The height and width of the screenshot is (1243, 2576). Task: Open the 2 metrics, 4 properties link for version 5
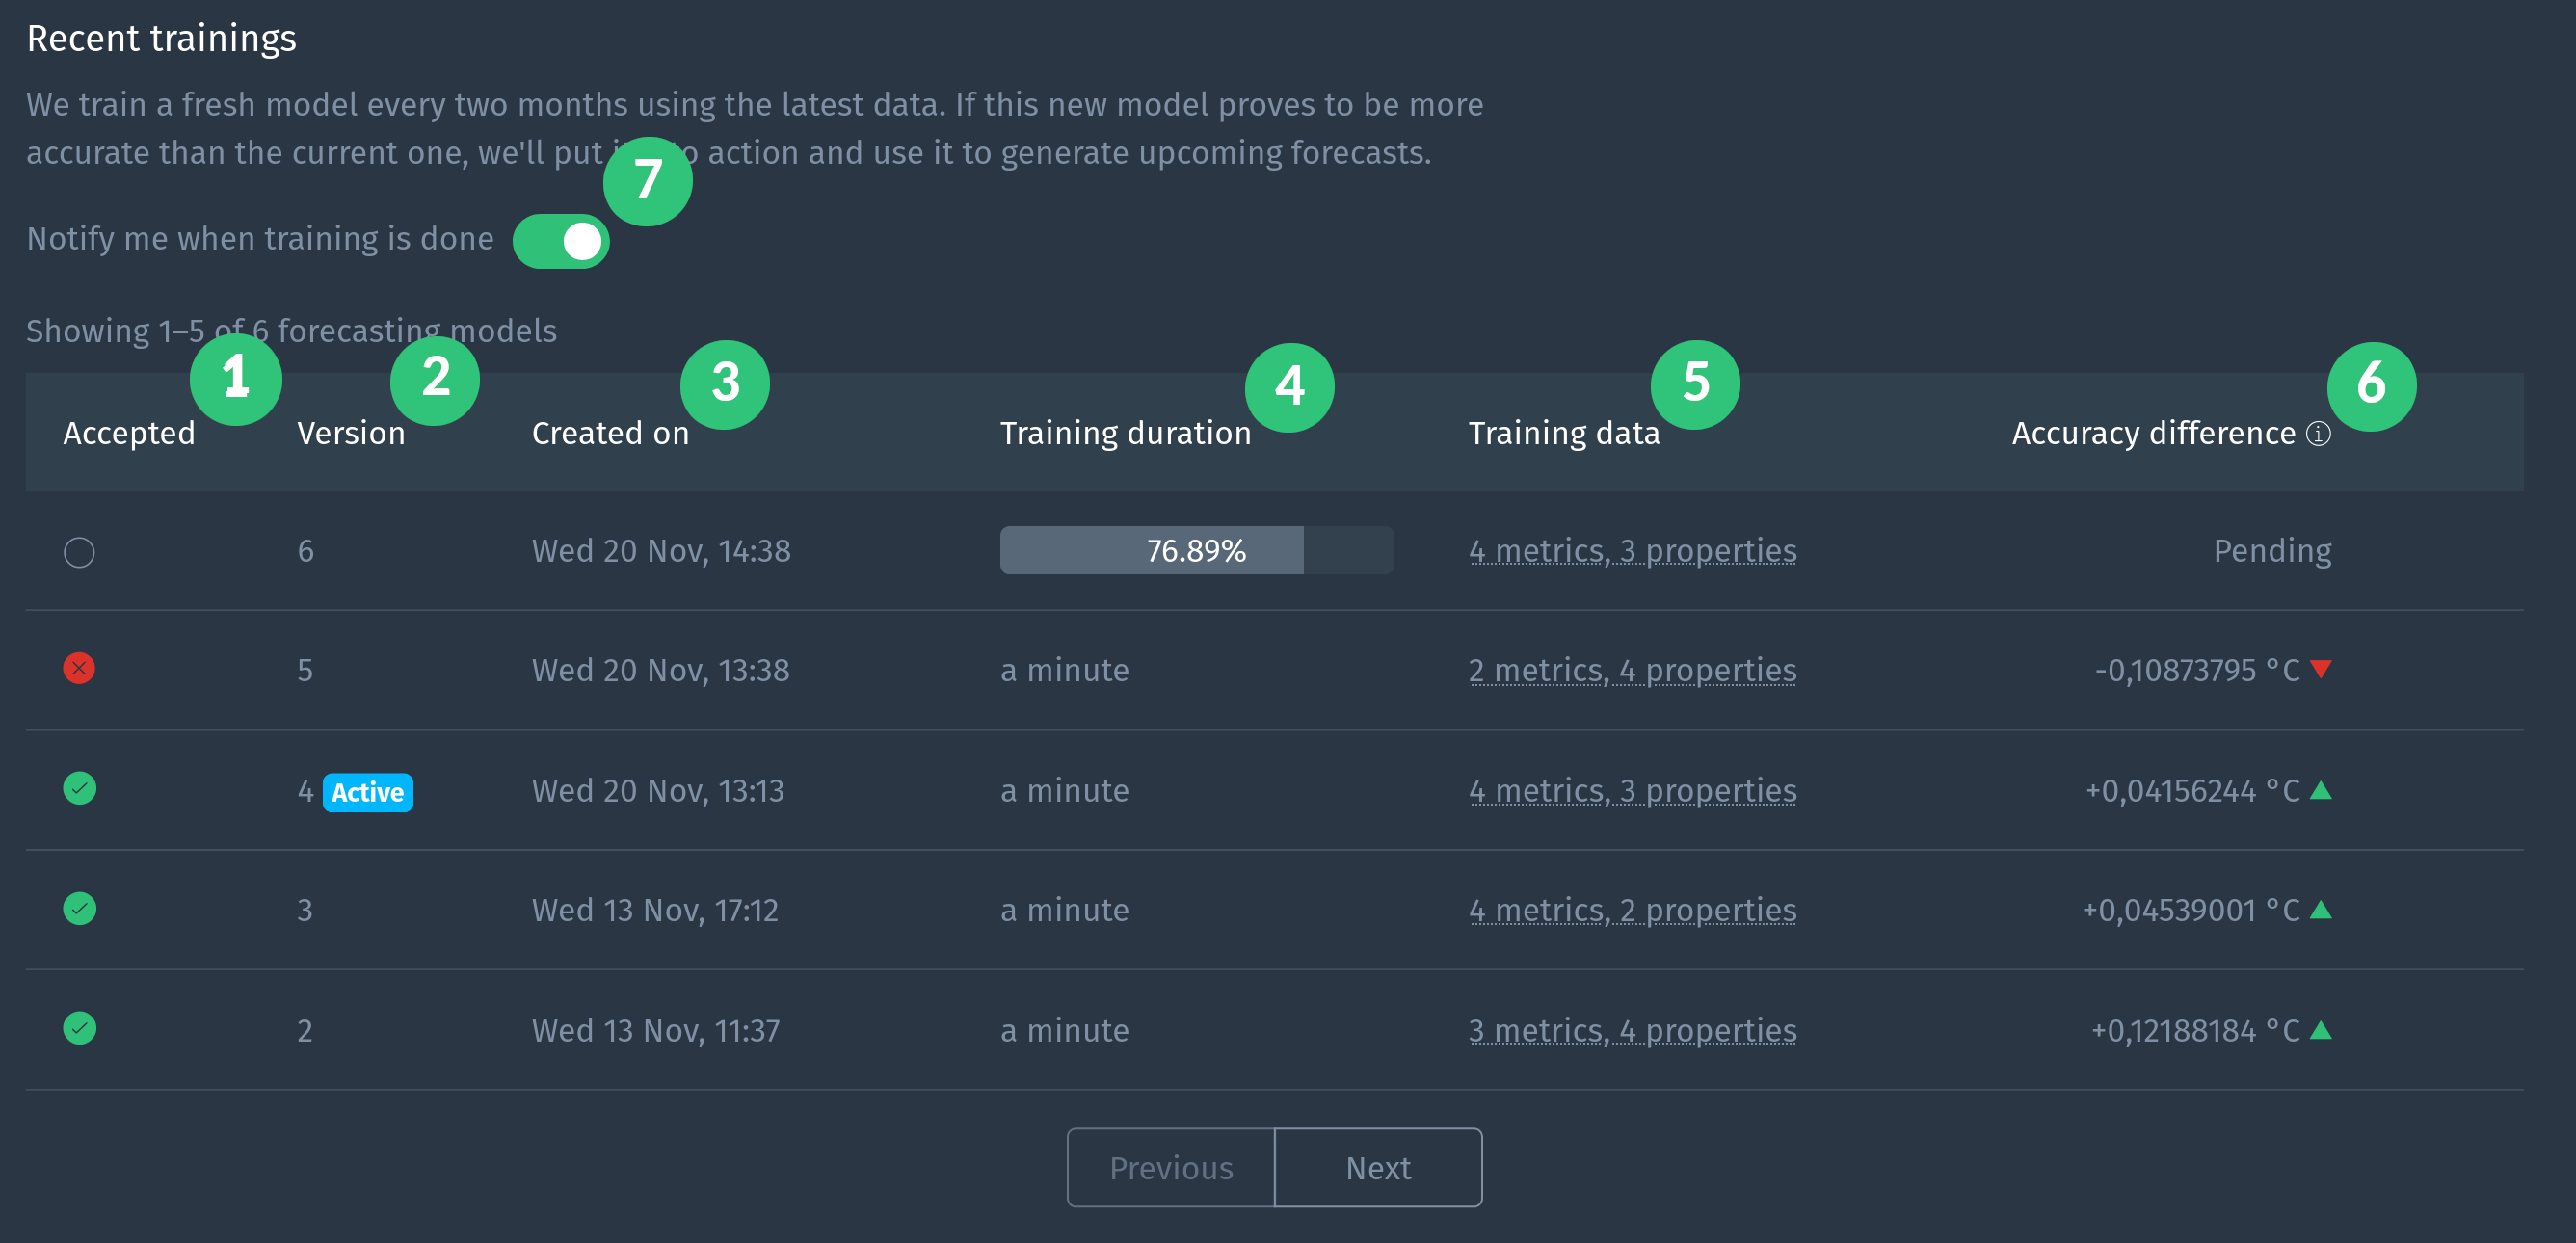tap(1632, 670)
